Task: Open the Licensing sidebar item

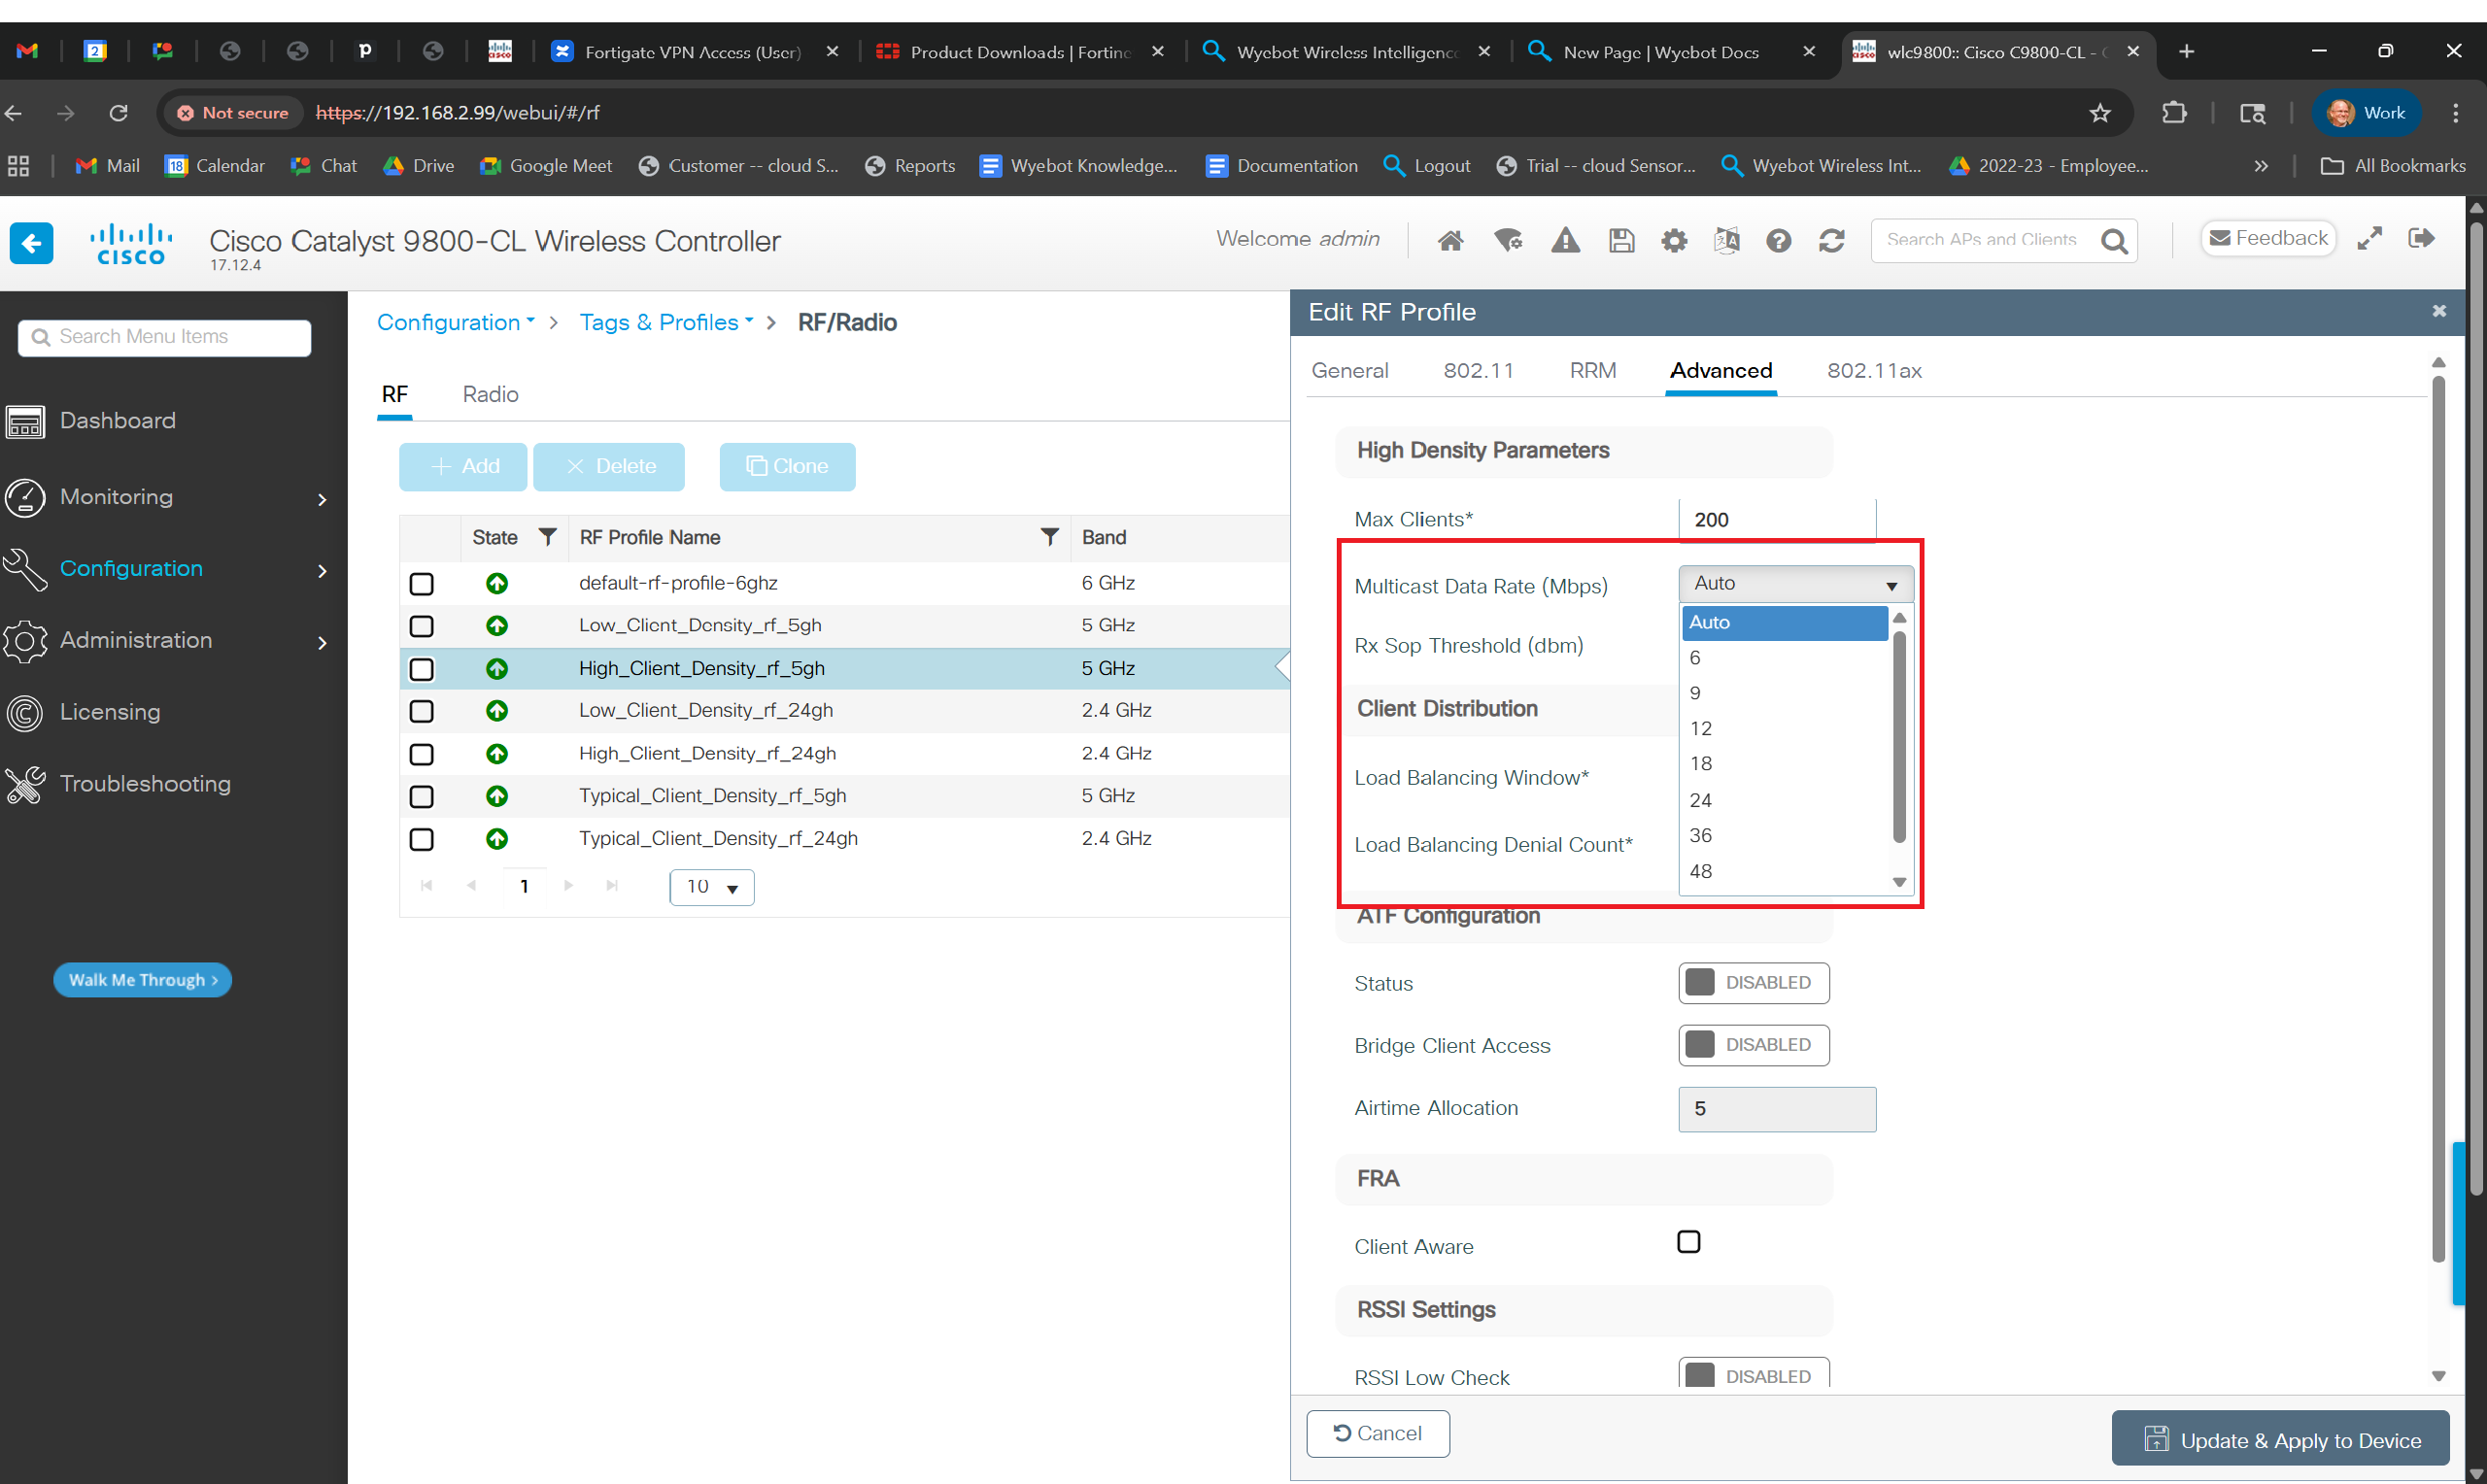Action: pyautogui.click(x=110, y=712)
